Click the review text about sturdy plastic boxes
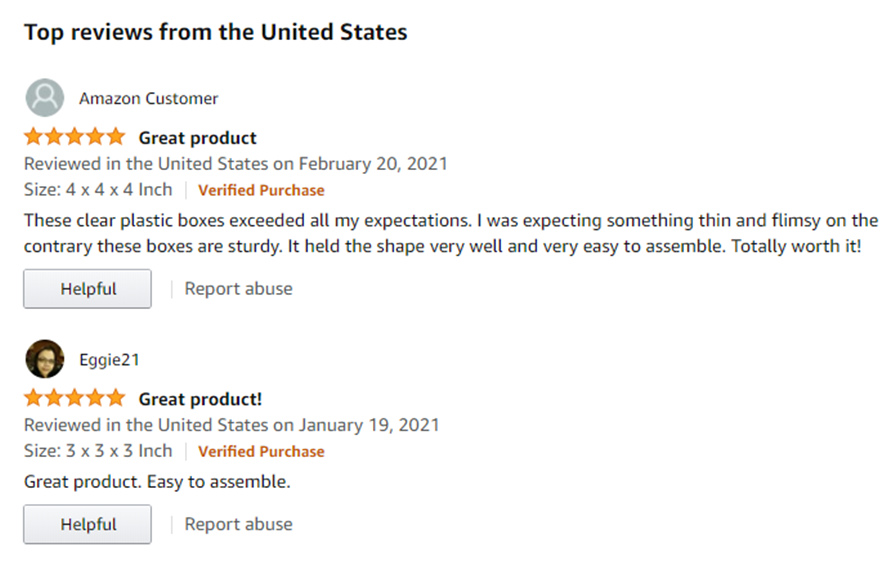895x565 pixels. 450,233
